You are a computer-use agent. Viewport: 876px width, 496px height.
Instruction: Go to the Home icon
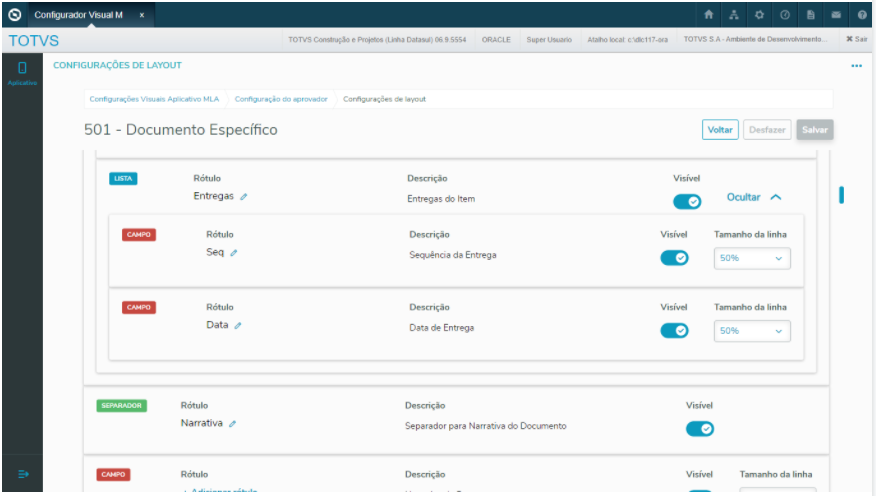pyautogui.click(x=708, y=15)
